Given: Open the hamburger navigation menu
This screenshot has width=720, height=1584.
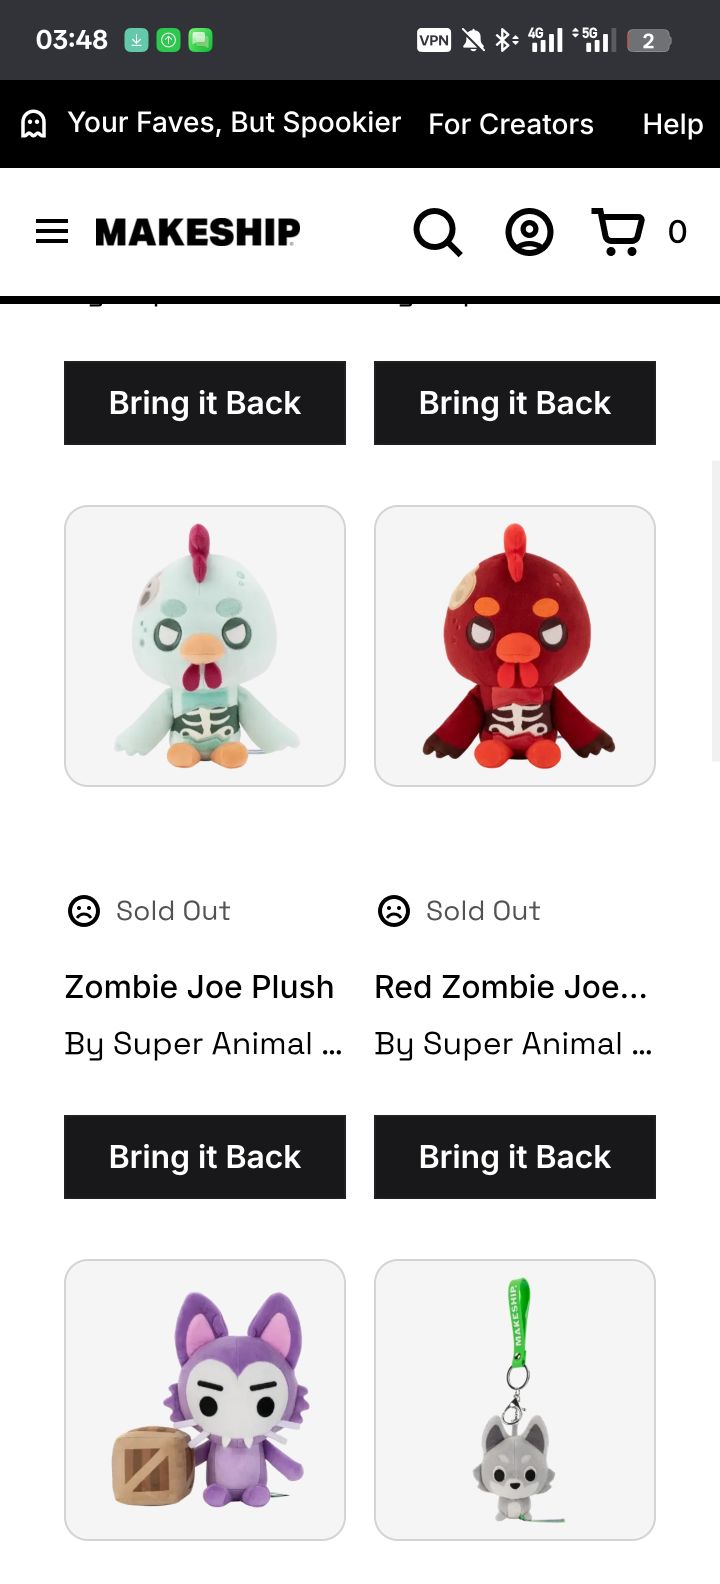Looking at the screenshot, I should click(52, 231).
